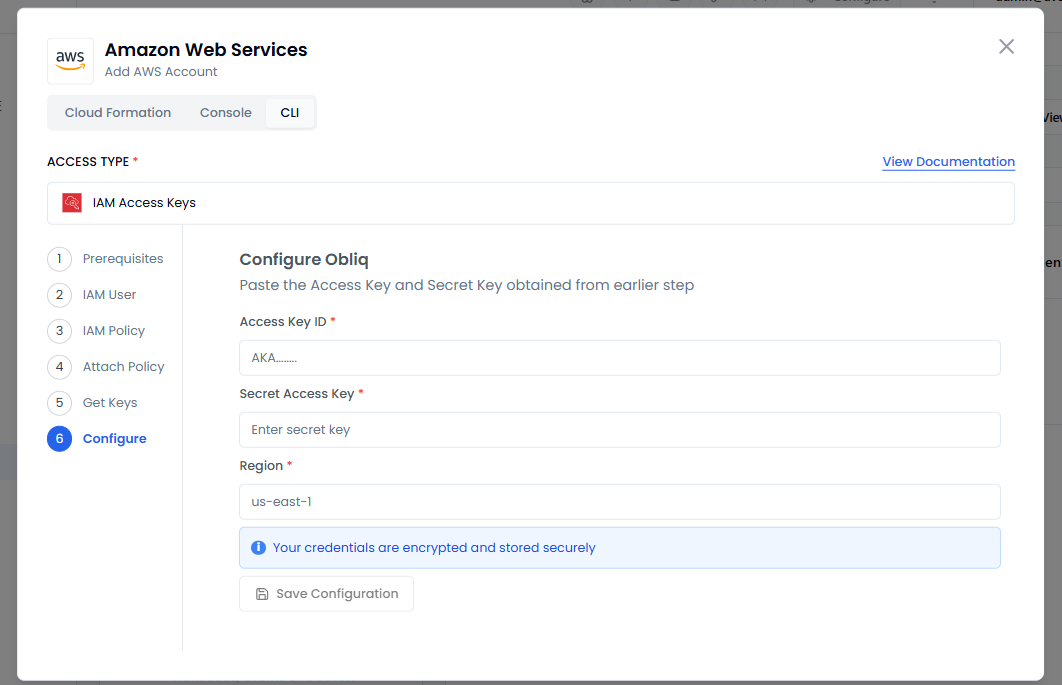The image size is (1062, 685).
Task: Focus the Access Key ID input field
Action: pos(619,358)
